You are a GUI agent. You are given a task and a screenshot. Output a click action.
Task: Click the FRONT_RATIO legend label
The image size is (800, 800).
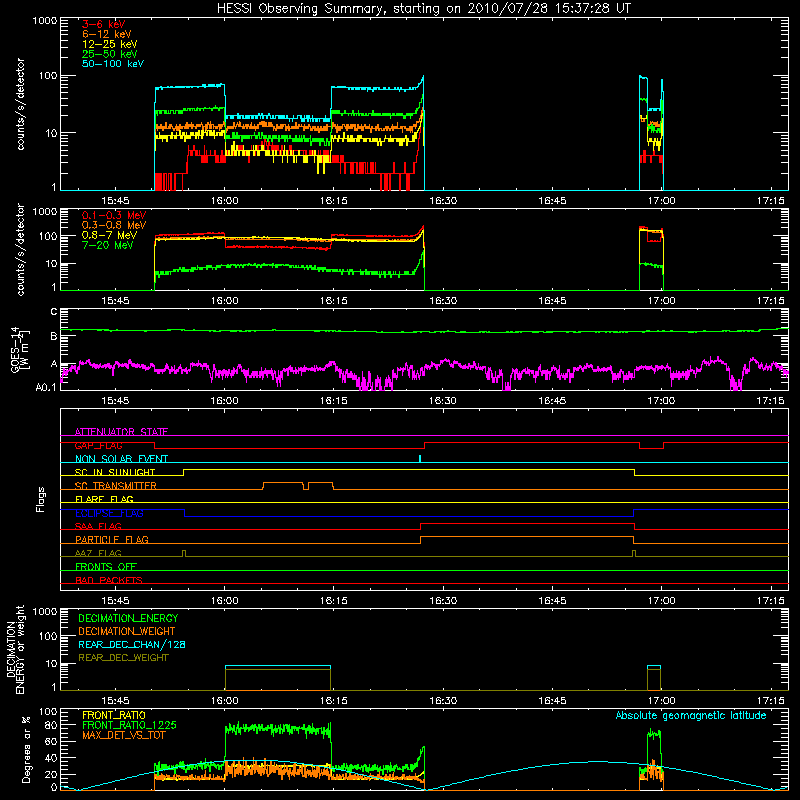(114, 715)
